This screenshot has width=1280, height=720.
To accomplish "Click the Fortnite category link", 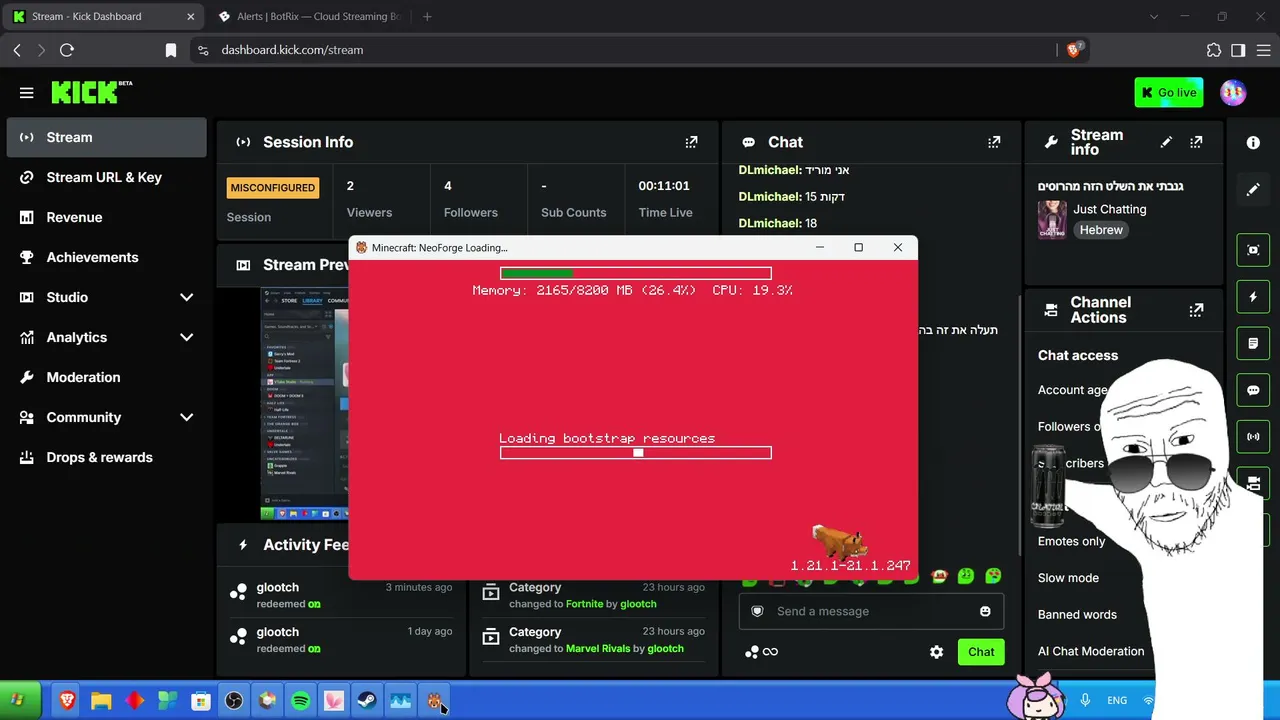I will point(584,604).
